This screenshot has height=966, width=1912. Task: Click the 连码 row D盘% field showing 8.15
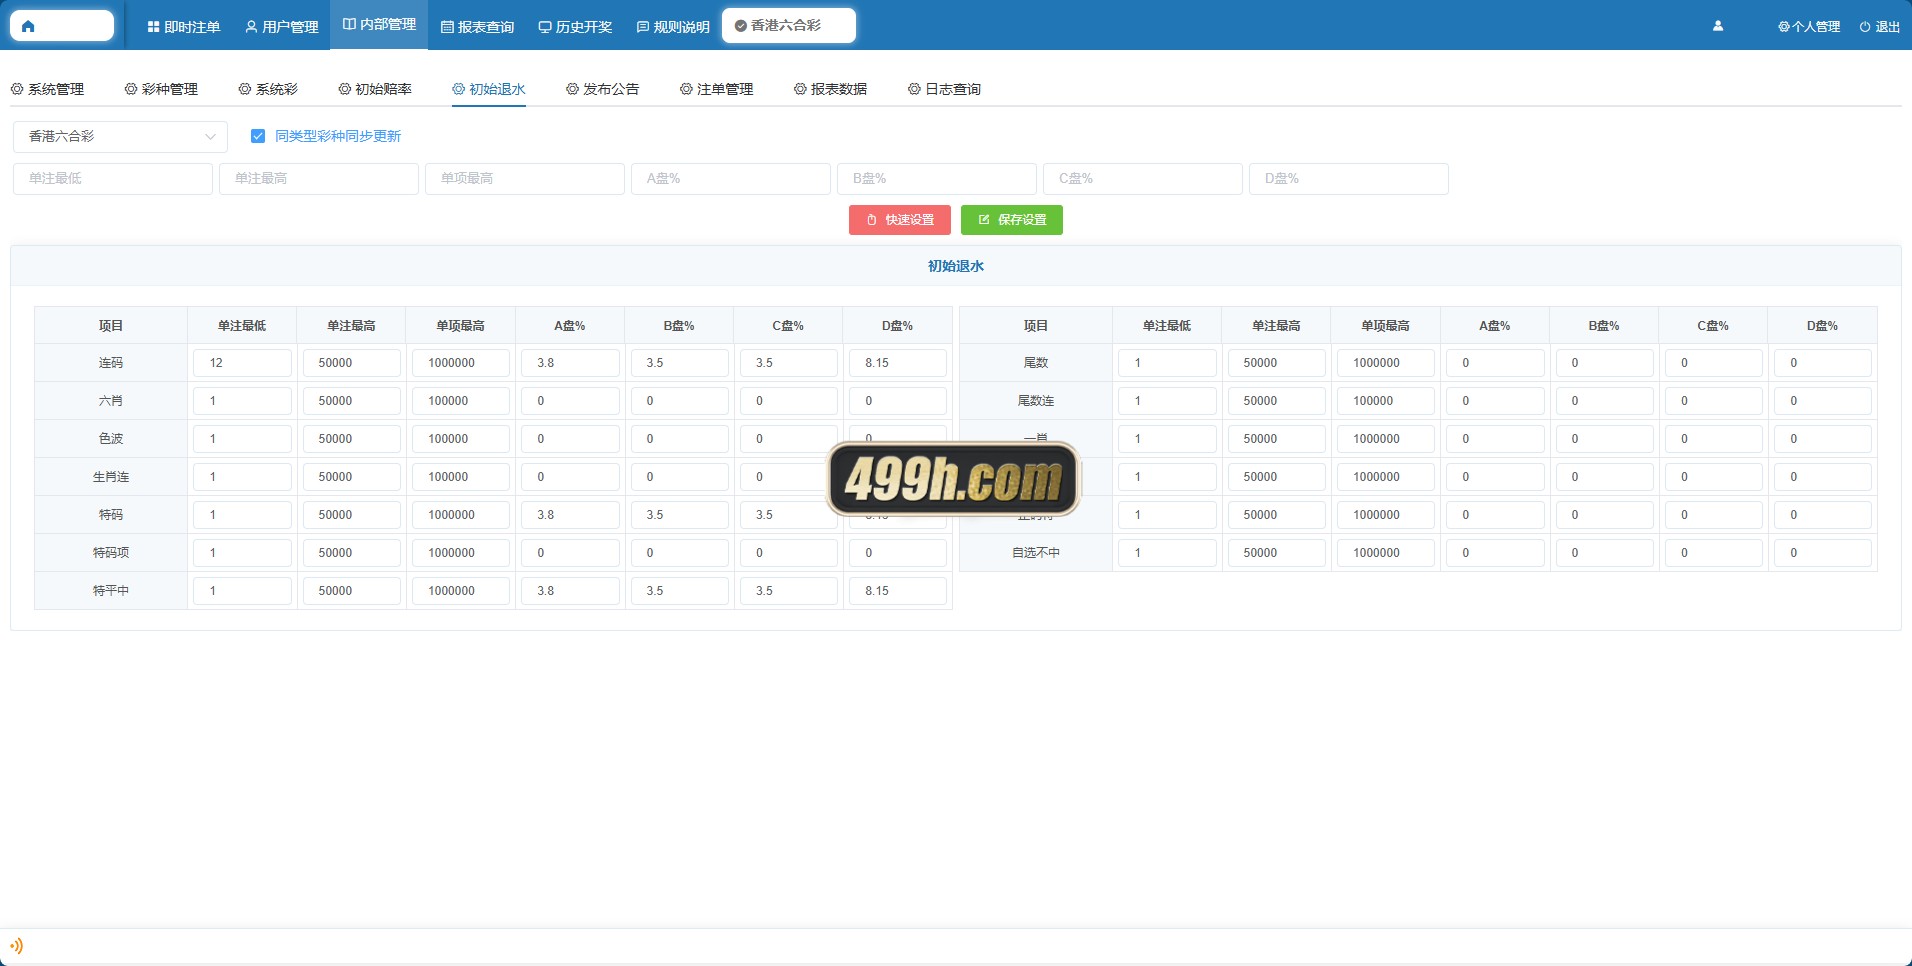(x=898, y=363)
